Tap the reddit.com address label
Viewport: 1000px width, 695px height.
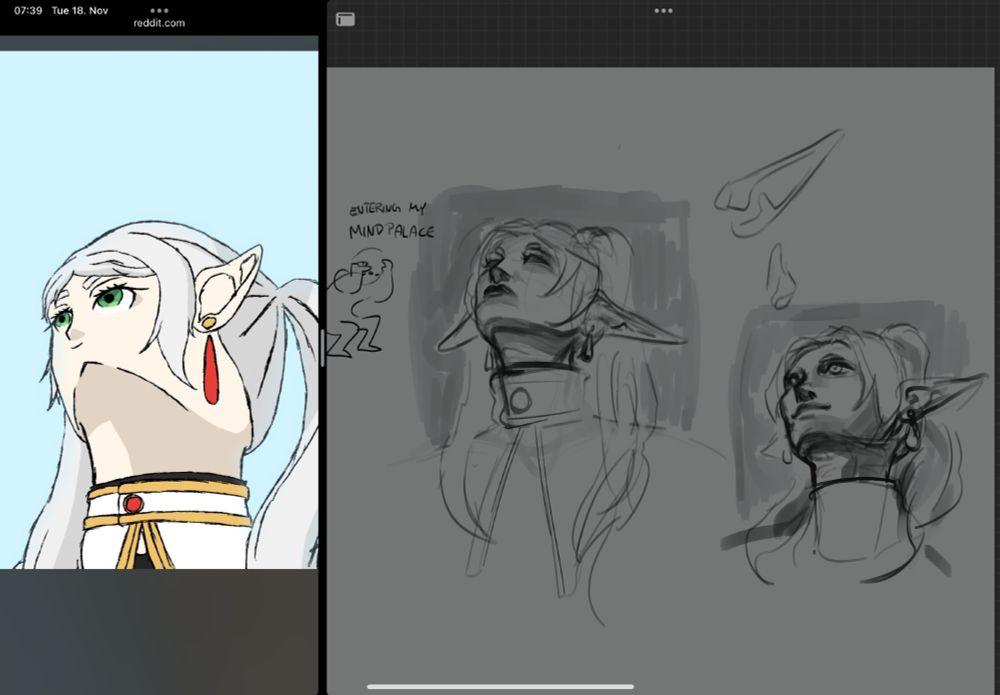[159, 23]
